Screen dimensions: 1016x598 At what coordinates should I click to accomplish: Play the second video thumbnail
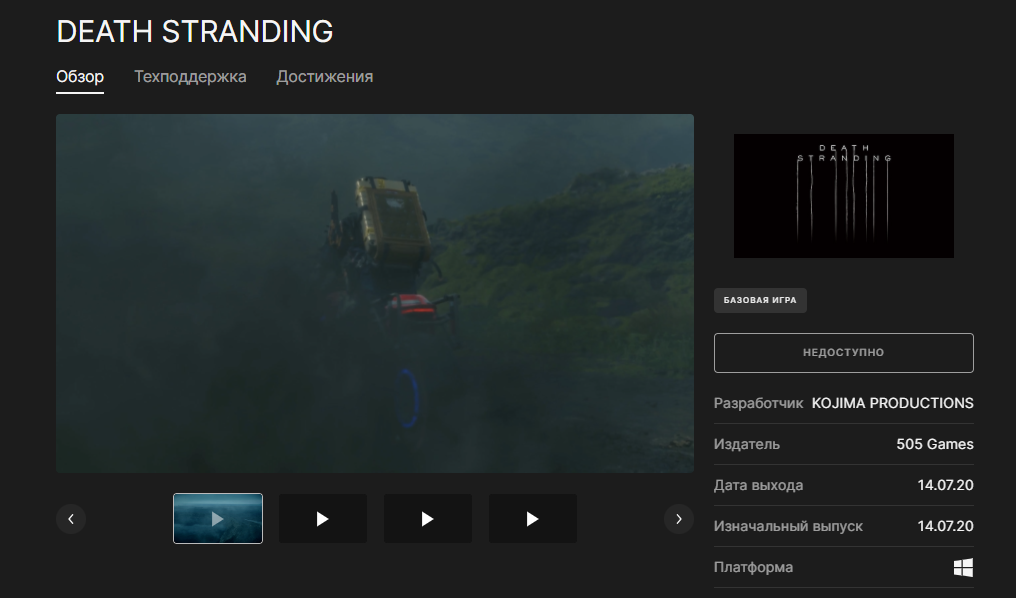[x=323, y=518]
